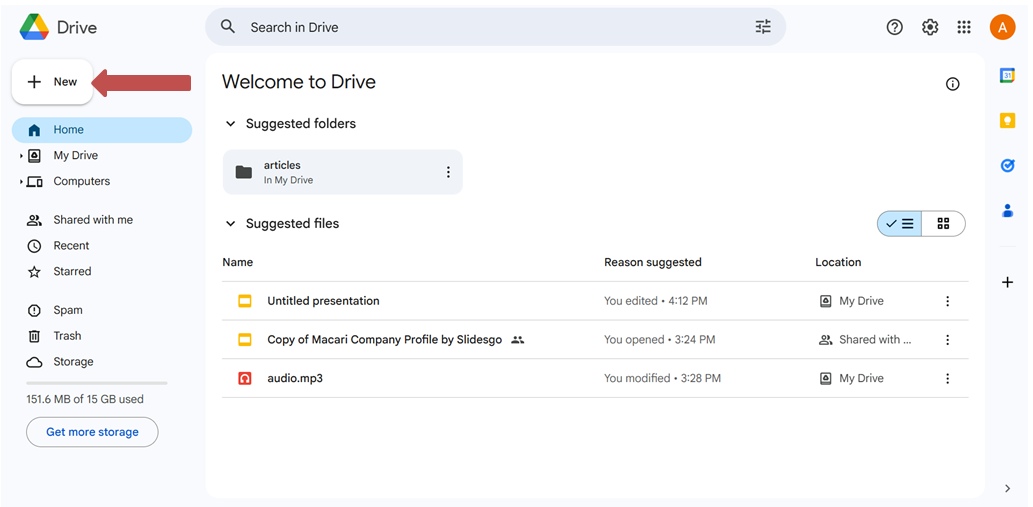The width and height of the screenshot is (1033, 507).
Task: Click Get add-ons plus icon
Action: pos(1007,282)
